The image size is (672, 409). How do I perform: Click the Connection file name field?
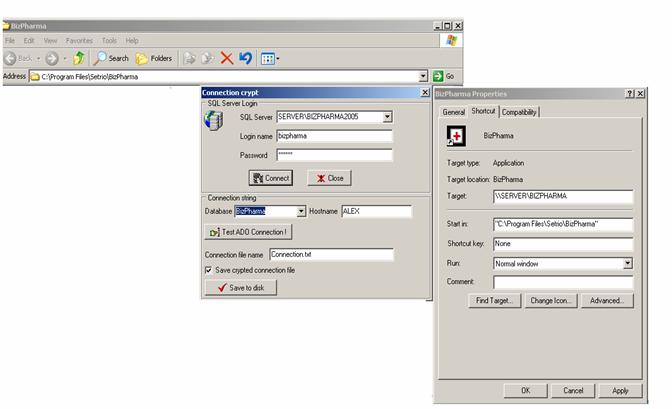pos(331,254)
